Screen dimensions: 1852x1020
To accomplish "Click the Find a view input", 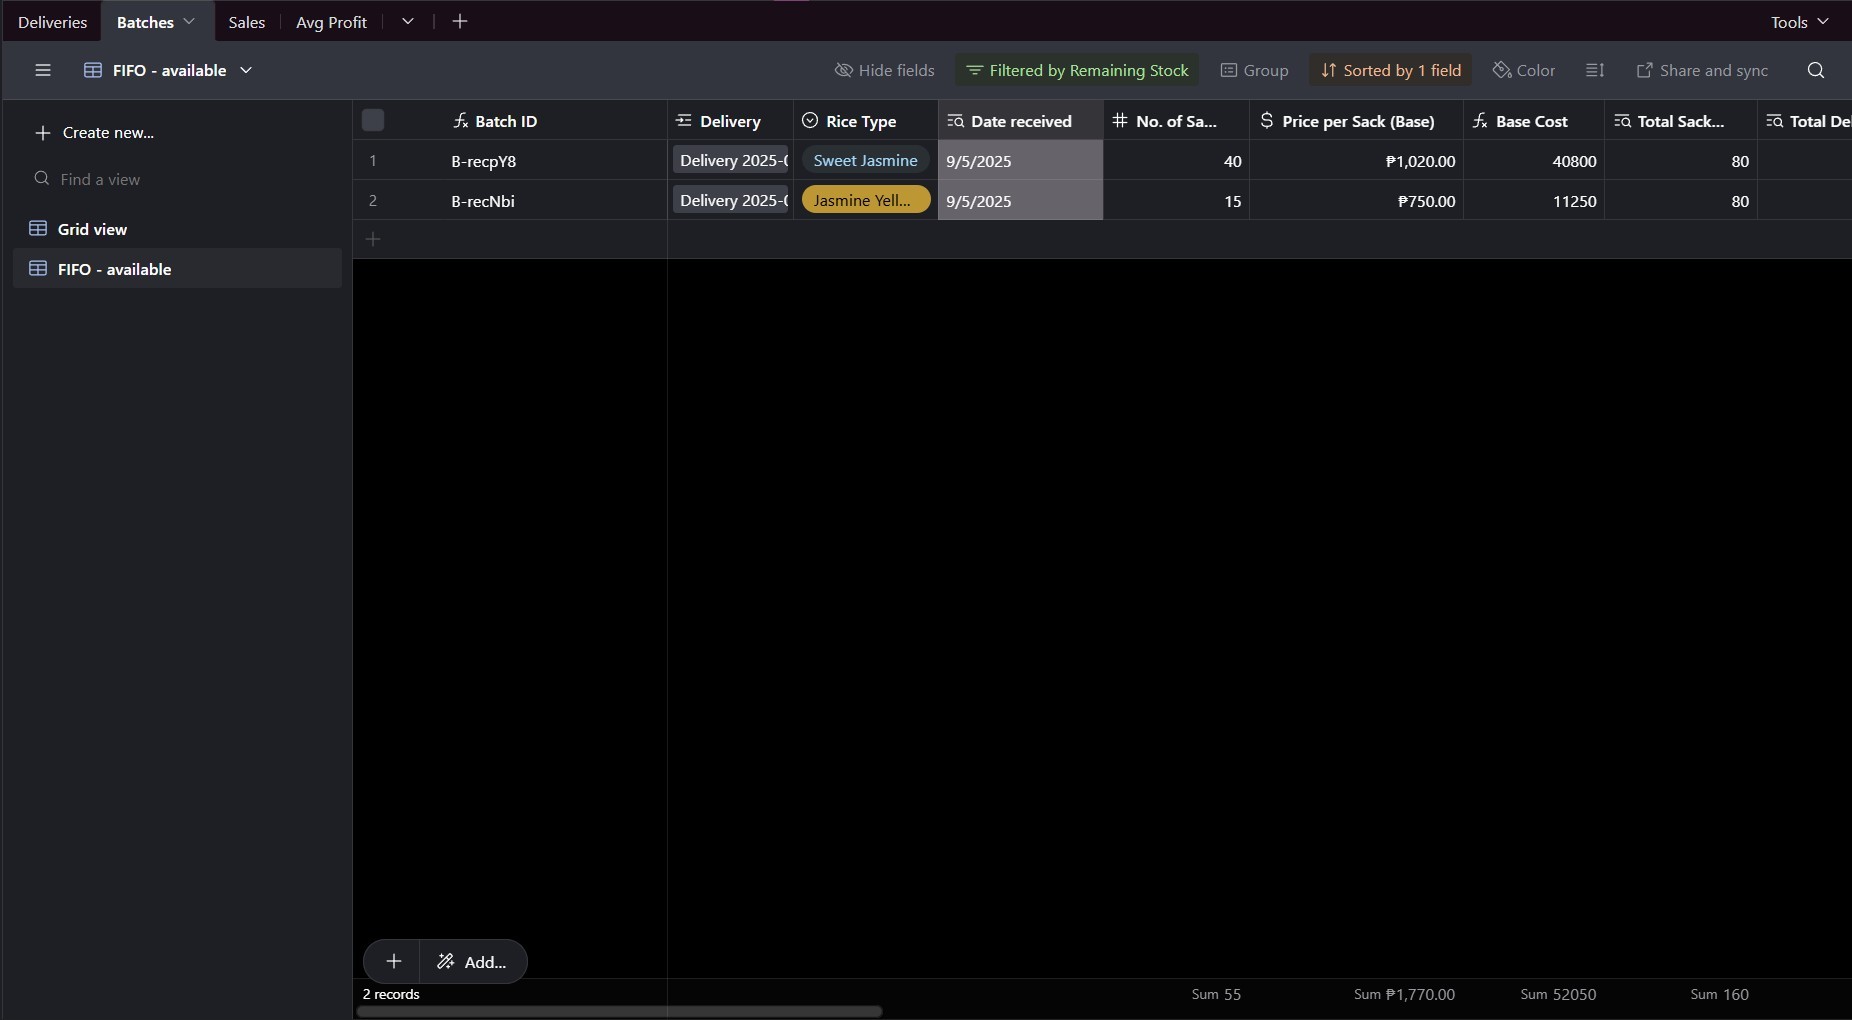I will coord(178,179).
